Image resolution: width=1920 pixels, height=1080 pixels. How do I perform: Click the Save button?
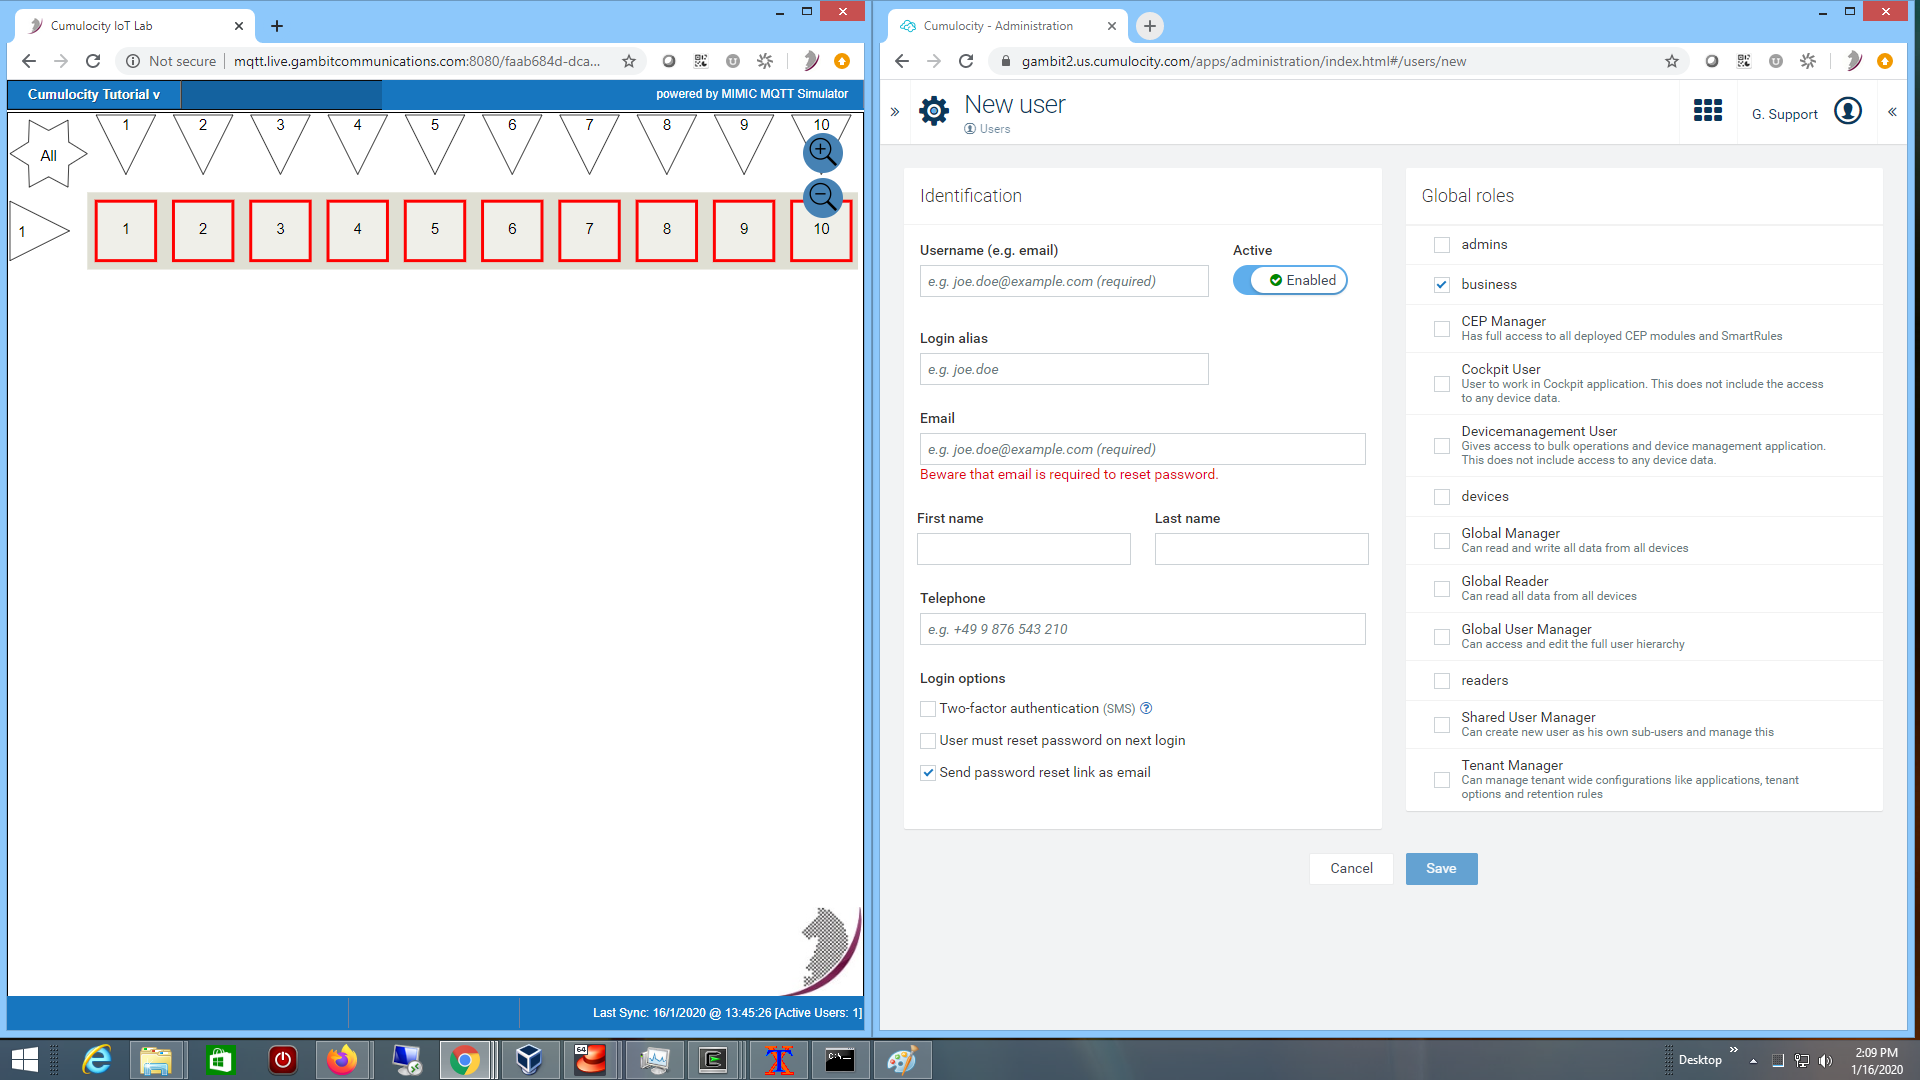tap(1441, 869)
